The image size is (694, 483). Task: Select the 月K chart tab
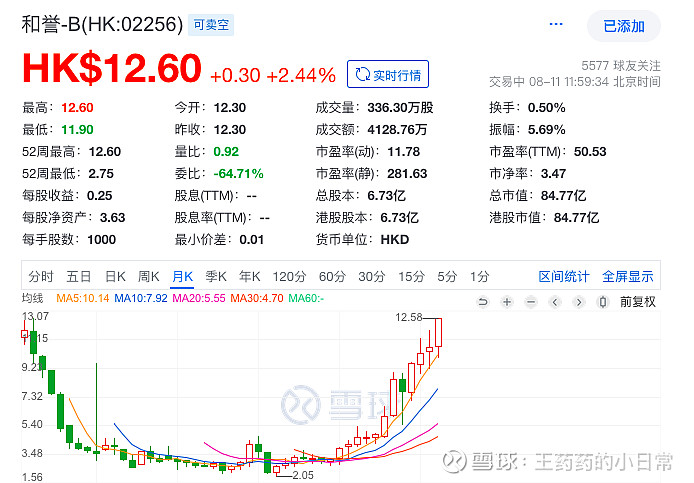tap(182, 277)
